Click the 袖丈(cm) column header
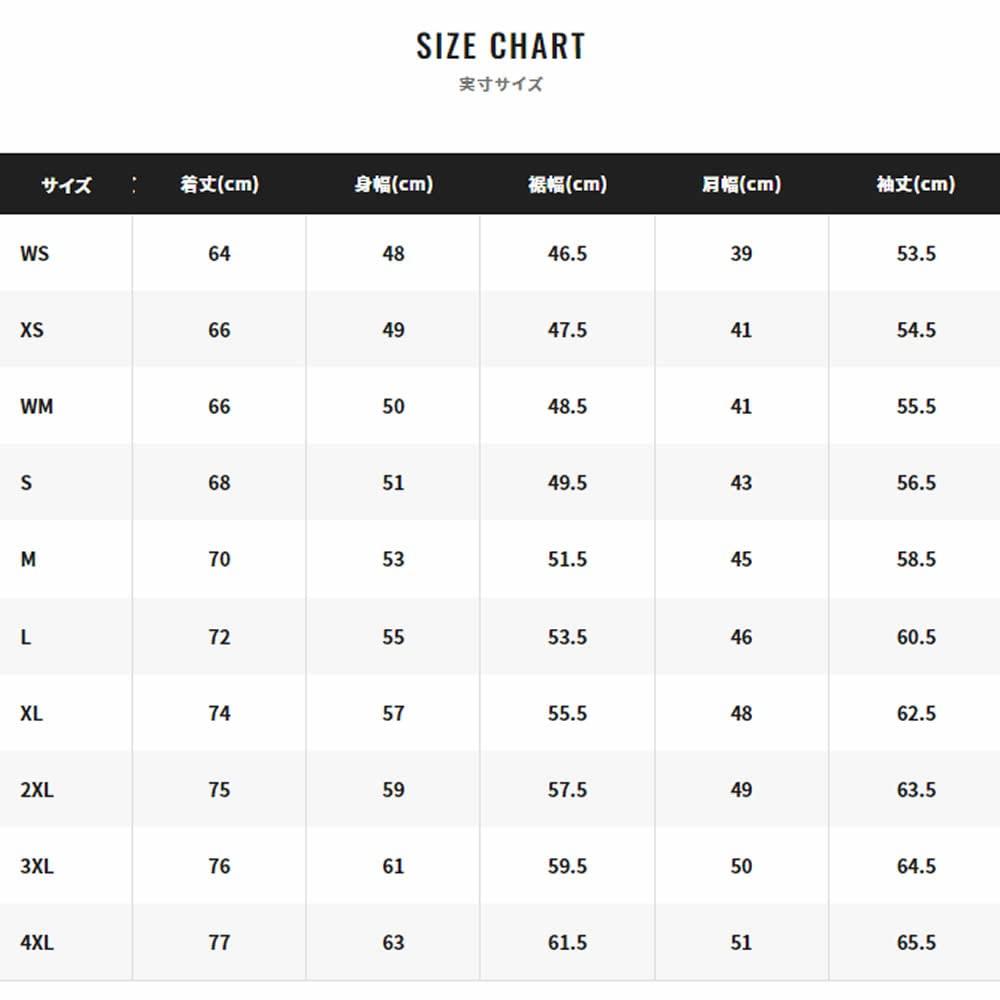1000x1000 pixels. click(x=915, y=184)
